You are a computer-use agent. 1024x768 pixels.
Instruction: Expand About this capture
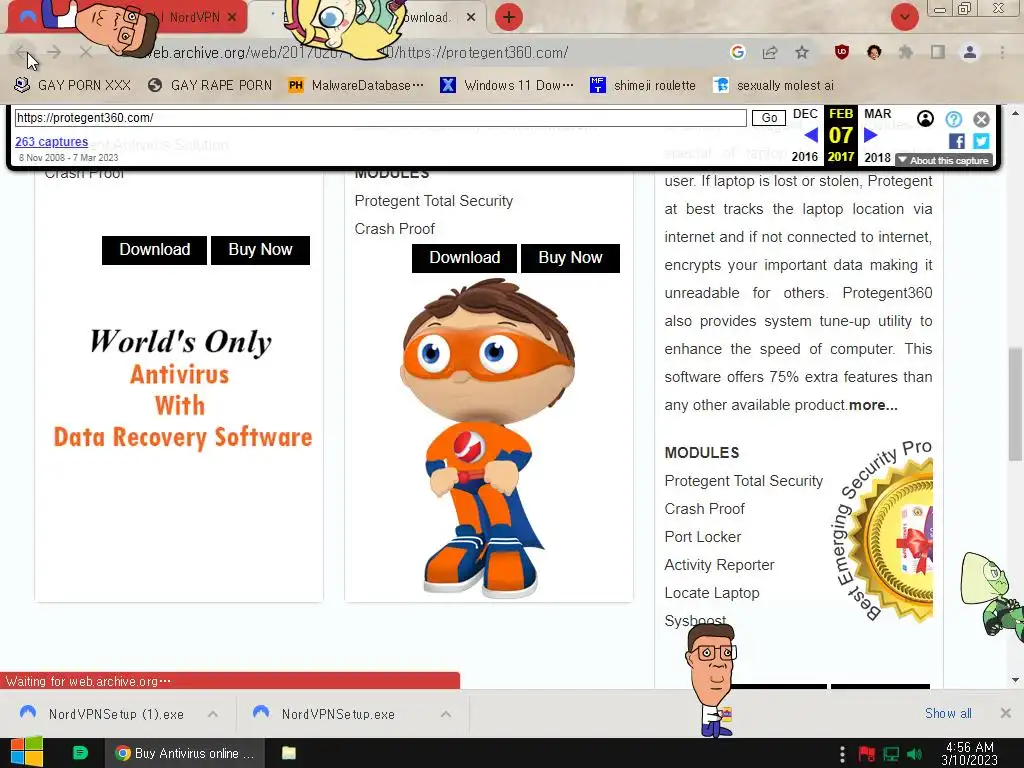(x=944, y=161)
